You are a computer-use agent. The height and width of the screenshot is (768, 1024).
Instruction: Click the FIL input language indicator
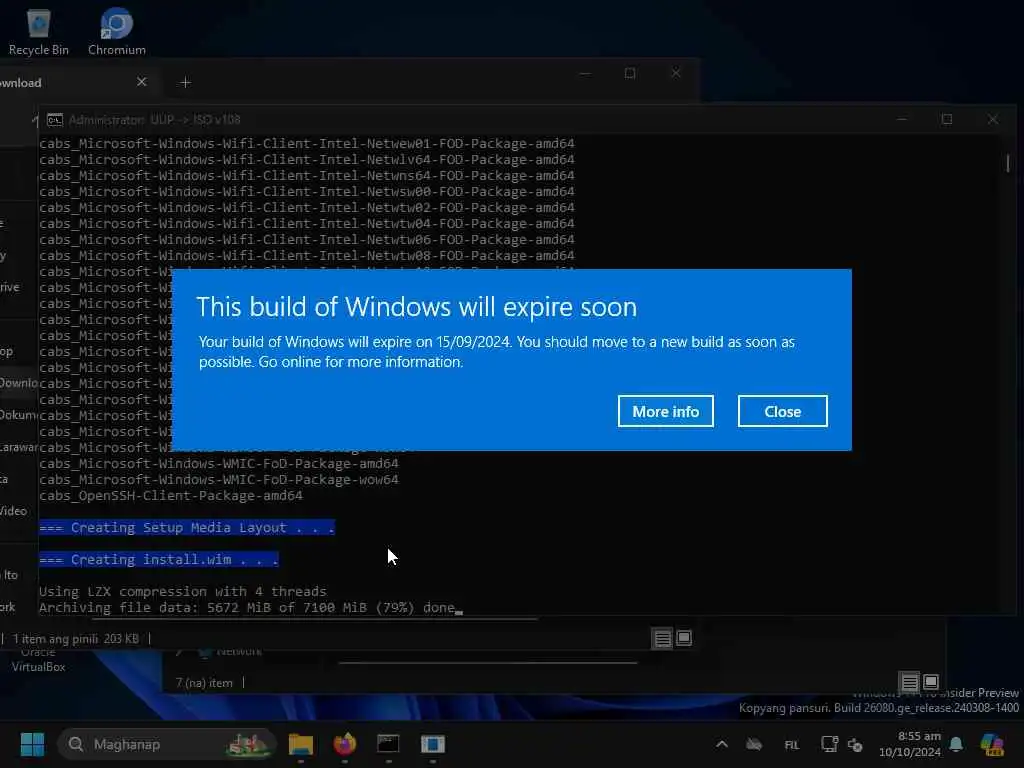(x=792, y=744)
